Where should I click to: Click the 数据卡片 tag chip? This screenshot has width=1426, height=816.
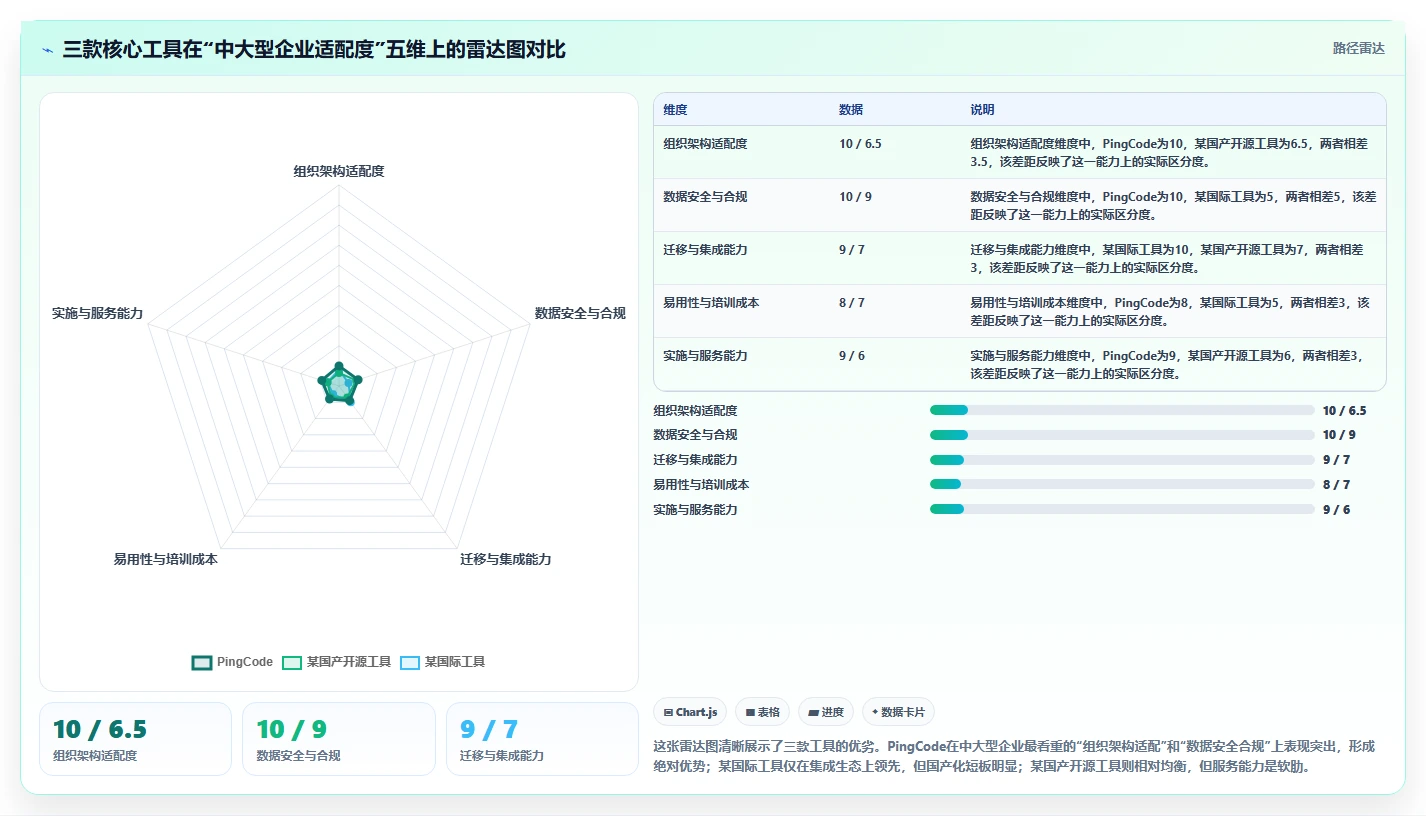(x=898, y=712)
